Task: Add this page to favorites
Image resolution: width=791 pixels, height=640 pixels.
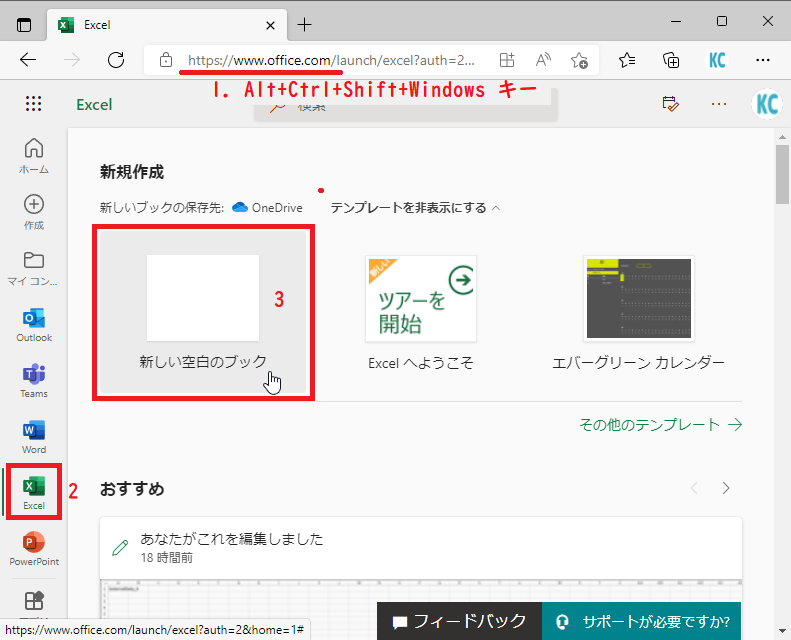Action: pos(579,61)
